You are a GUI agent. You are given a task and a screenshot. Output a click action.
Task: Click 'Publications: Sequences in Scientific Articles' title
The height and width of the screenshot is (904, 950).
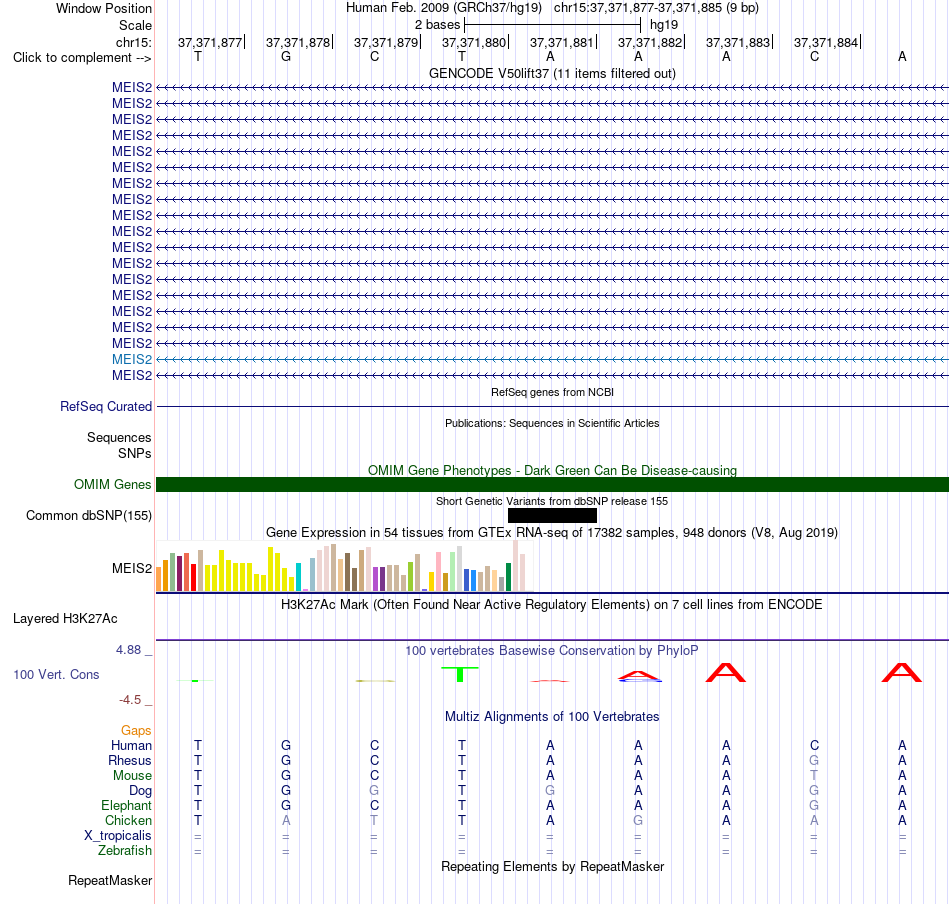click(552, 423)
